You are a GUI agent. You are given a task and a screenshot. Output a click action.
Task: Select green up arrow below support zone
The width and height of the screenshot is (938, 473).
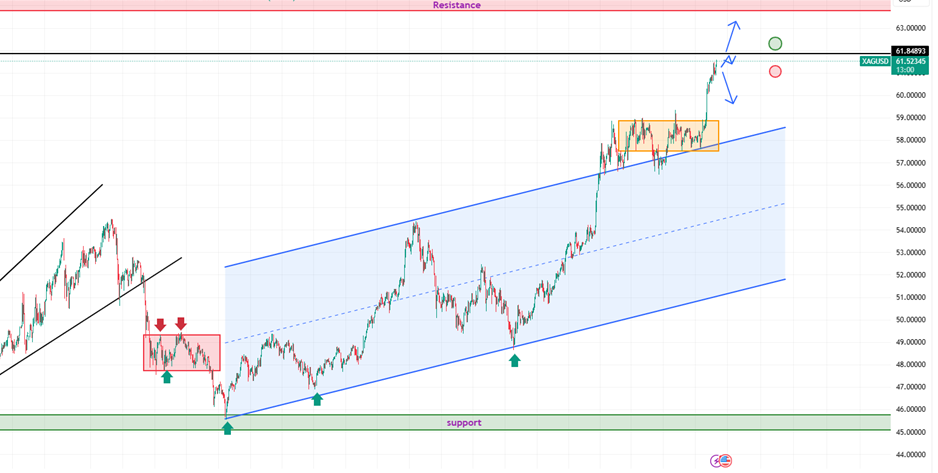click(x=227, y=428)
